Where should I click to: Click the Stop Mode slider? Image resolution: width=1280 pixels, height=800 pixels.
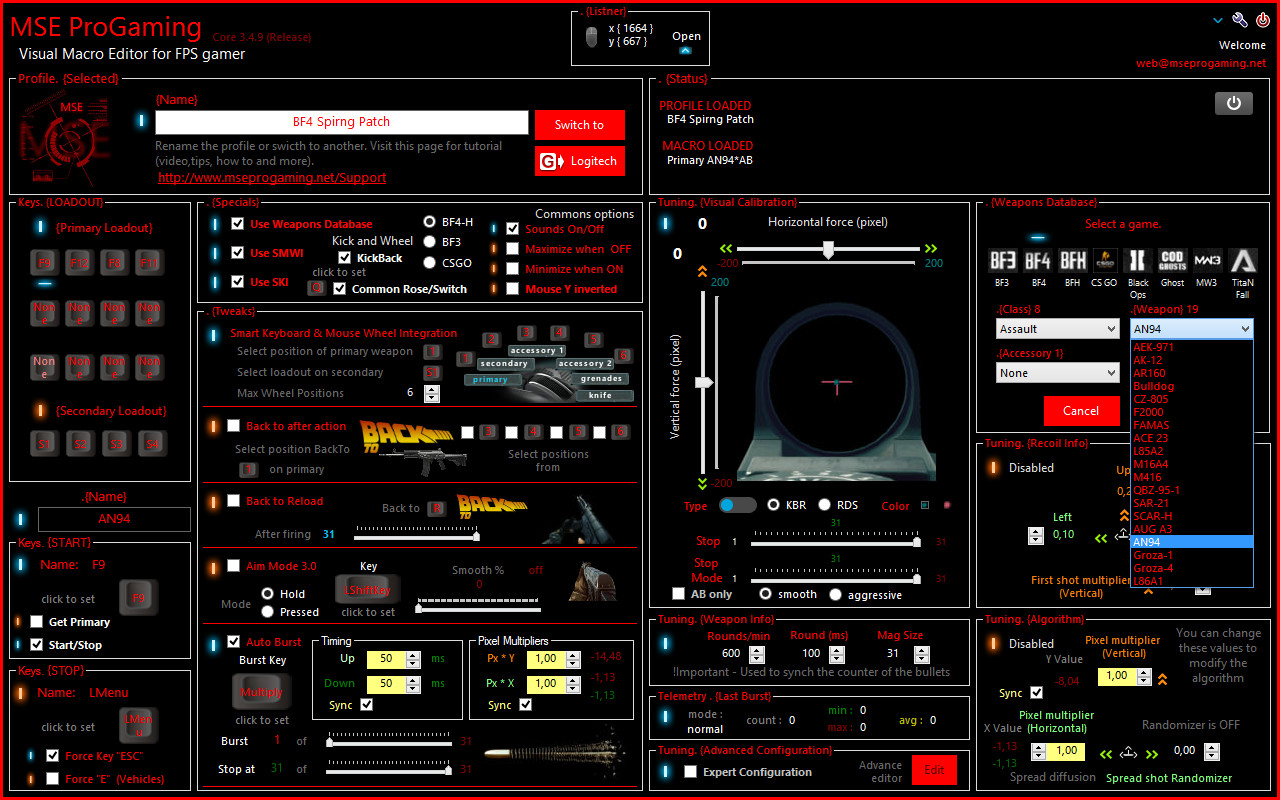click(834, 579)
